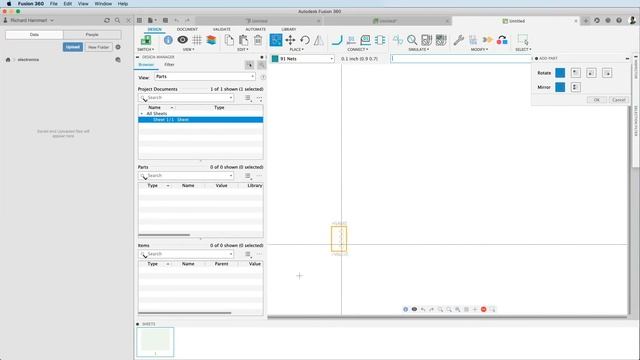Open the sheet 1 thumbnail
This screenshot has width=640, height=360.
(155, 342)
